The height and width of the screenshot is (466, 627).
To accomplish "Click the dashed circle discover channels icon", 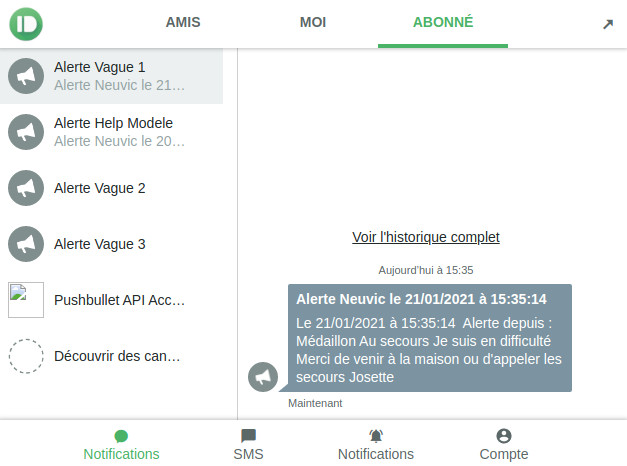I will click(26, 356).
